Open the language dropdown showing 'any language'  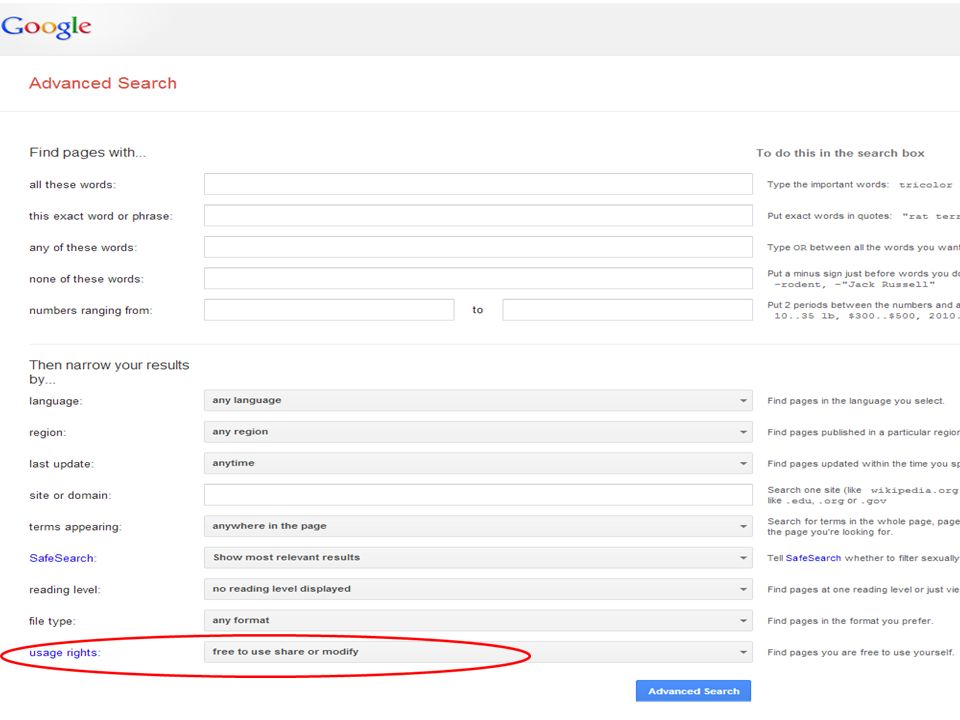pyautogui.click(x=478, y=400)
